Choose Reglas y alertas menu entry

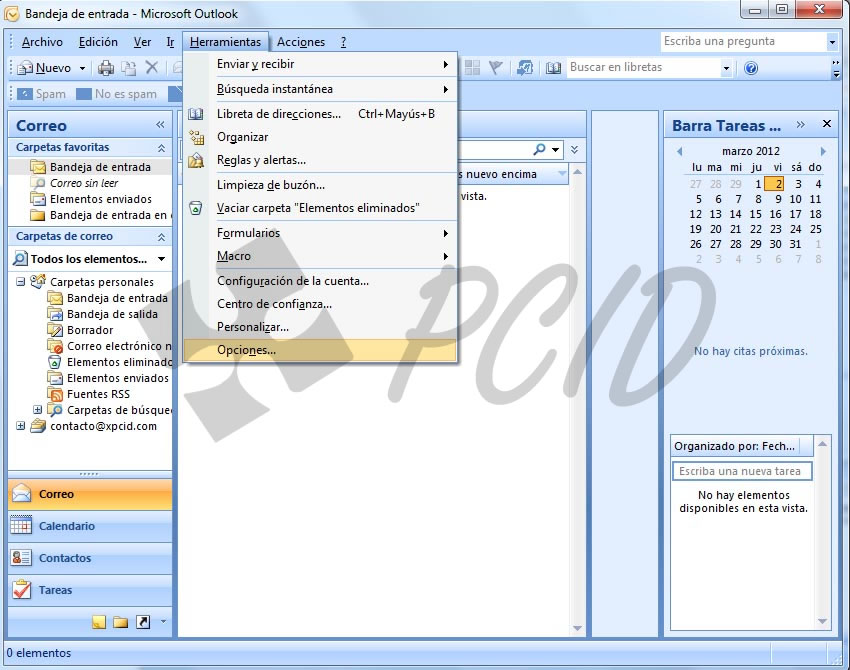tap(320, 160)
